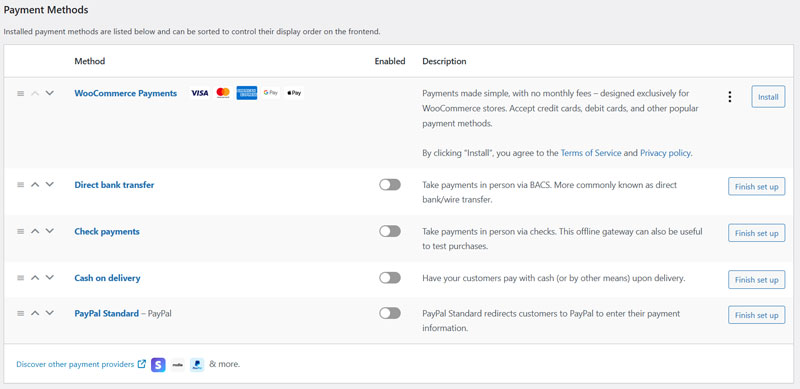The image size is (800, 389).
Task: Enable Check payments toggle
Action: pyautogui.click(x=390, y=231)
